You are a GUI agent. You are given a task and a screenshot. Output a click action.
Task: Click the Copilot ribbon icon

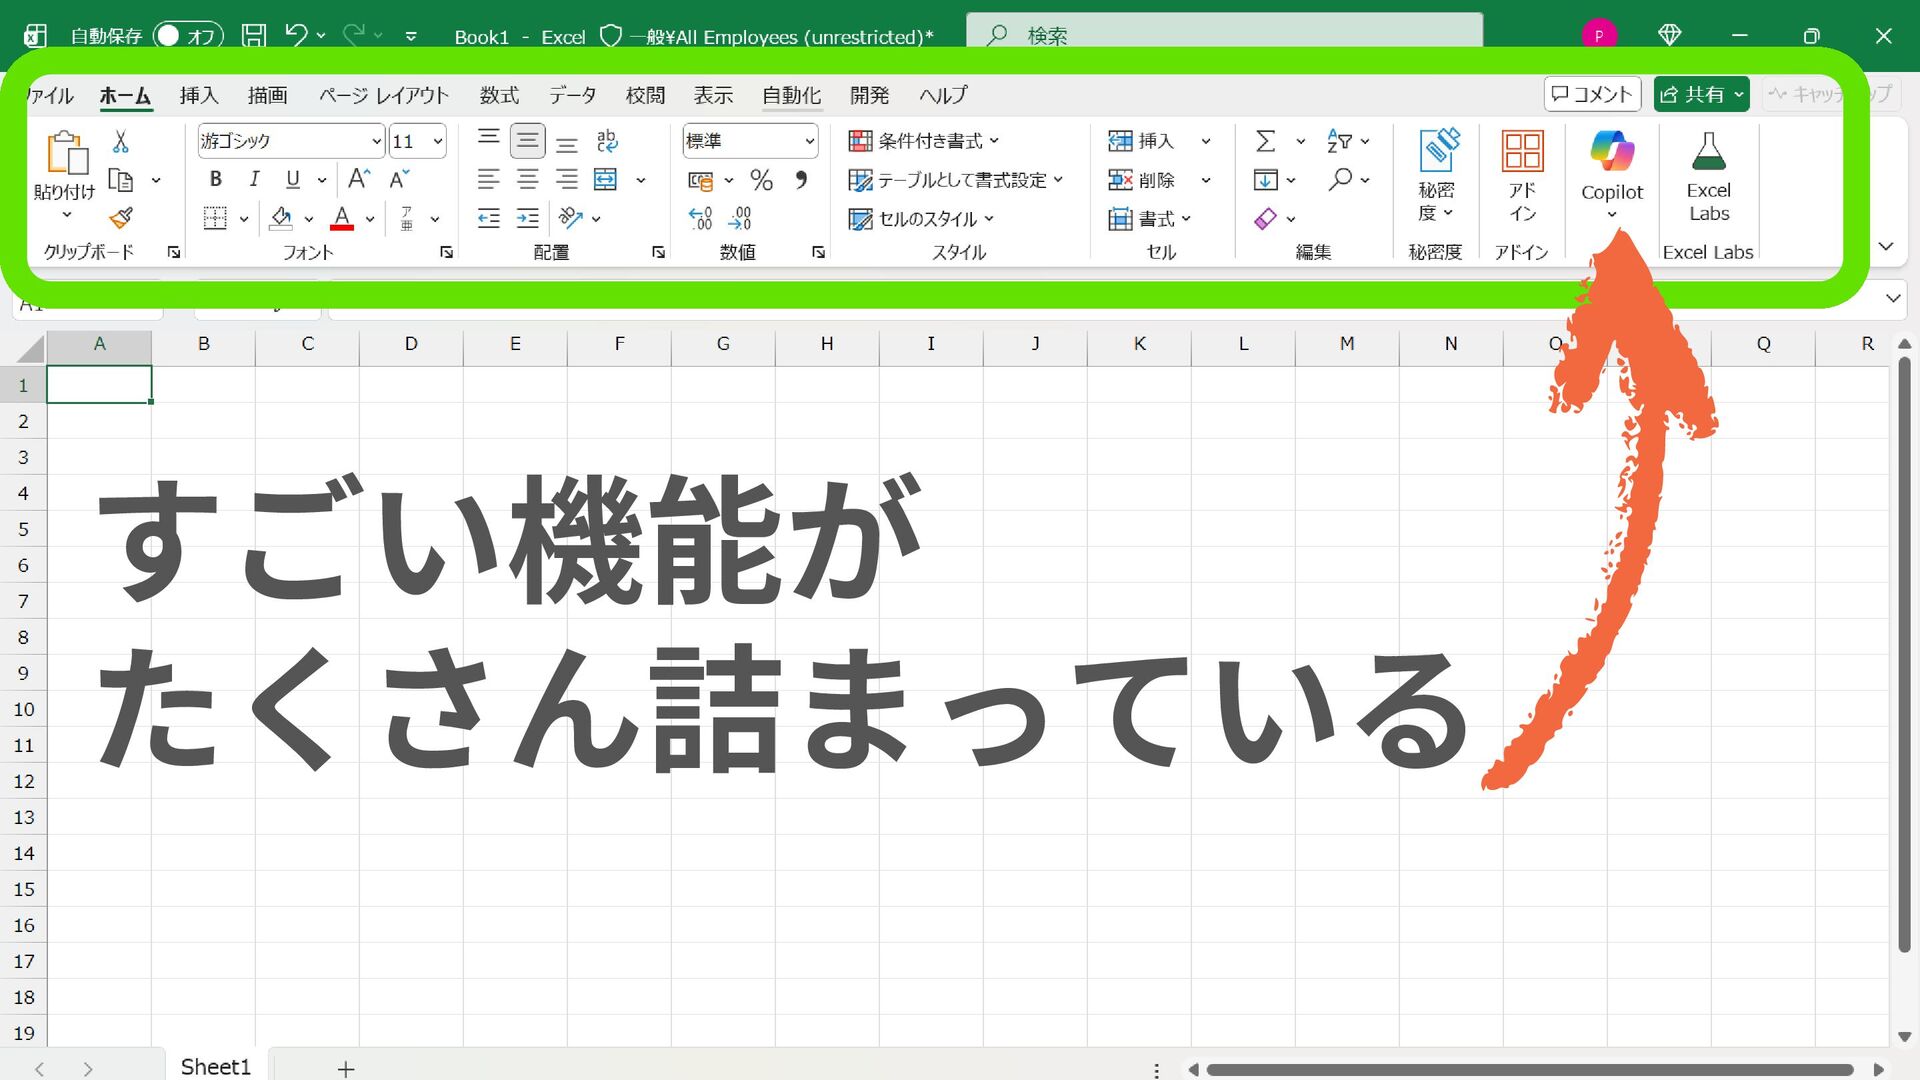click(x=1611, y=152)
